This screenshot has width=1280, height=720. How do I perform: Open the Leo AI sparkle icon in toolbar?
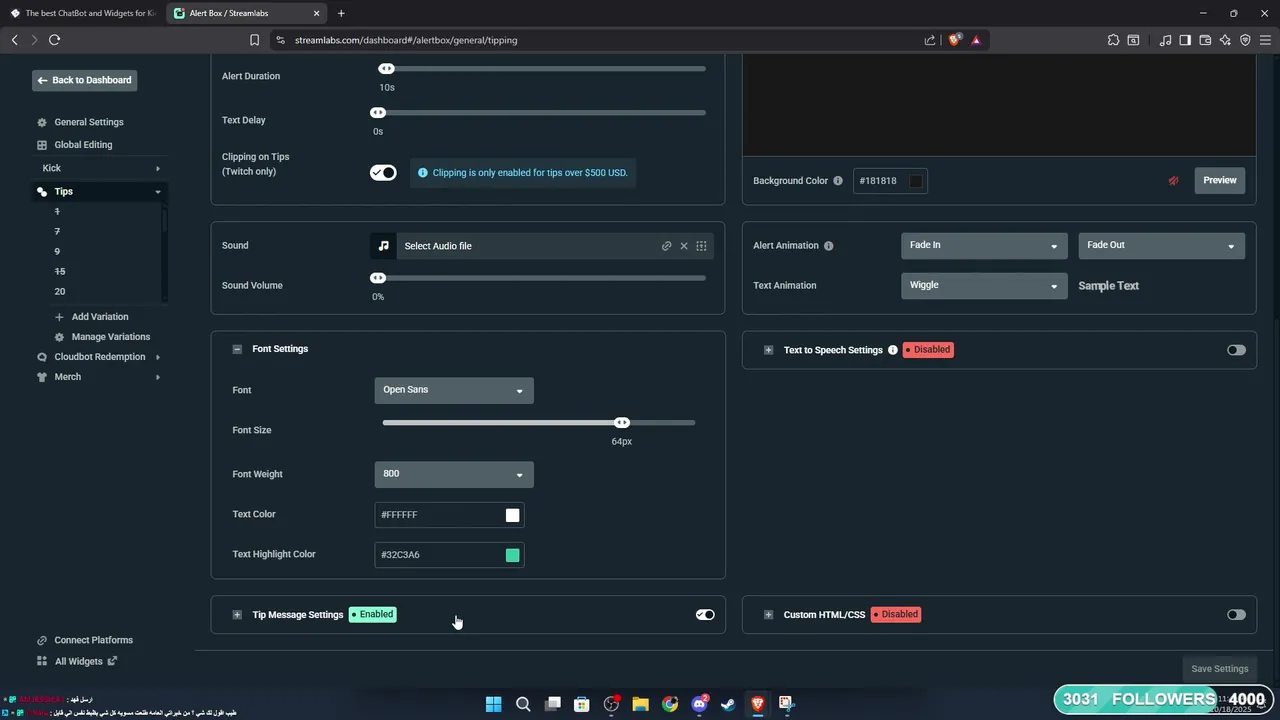pyautogui.click(x=1225, y=40)
